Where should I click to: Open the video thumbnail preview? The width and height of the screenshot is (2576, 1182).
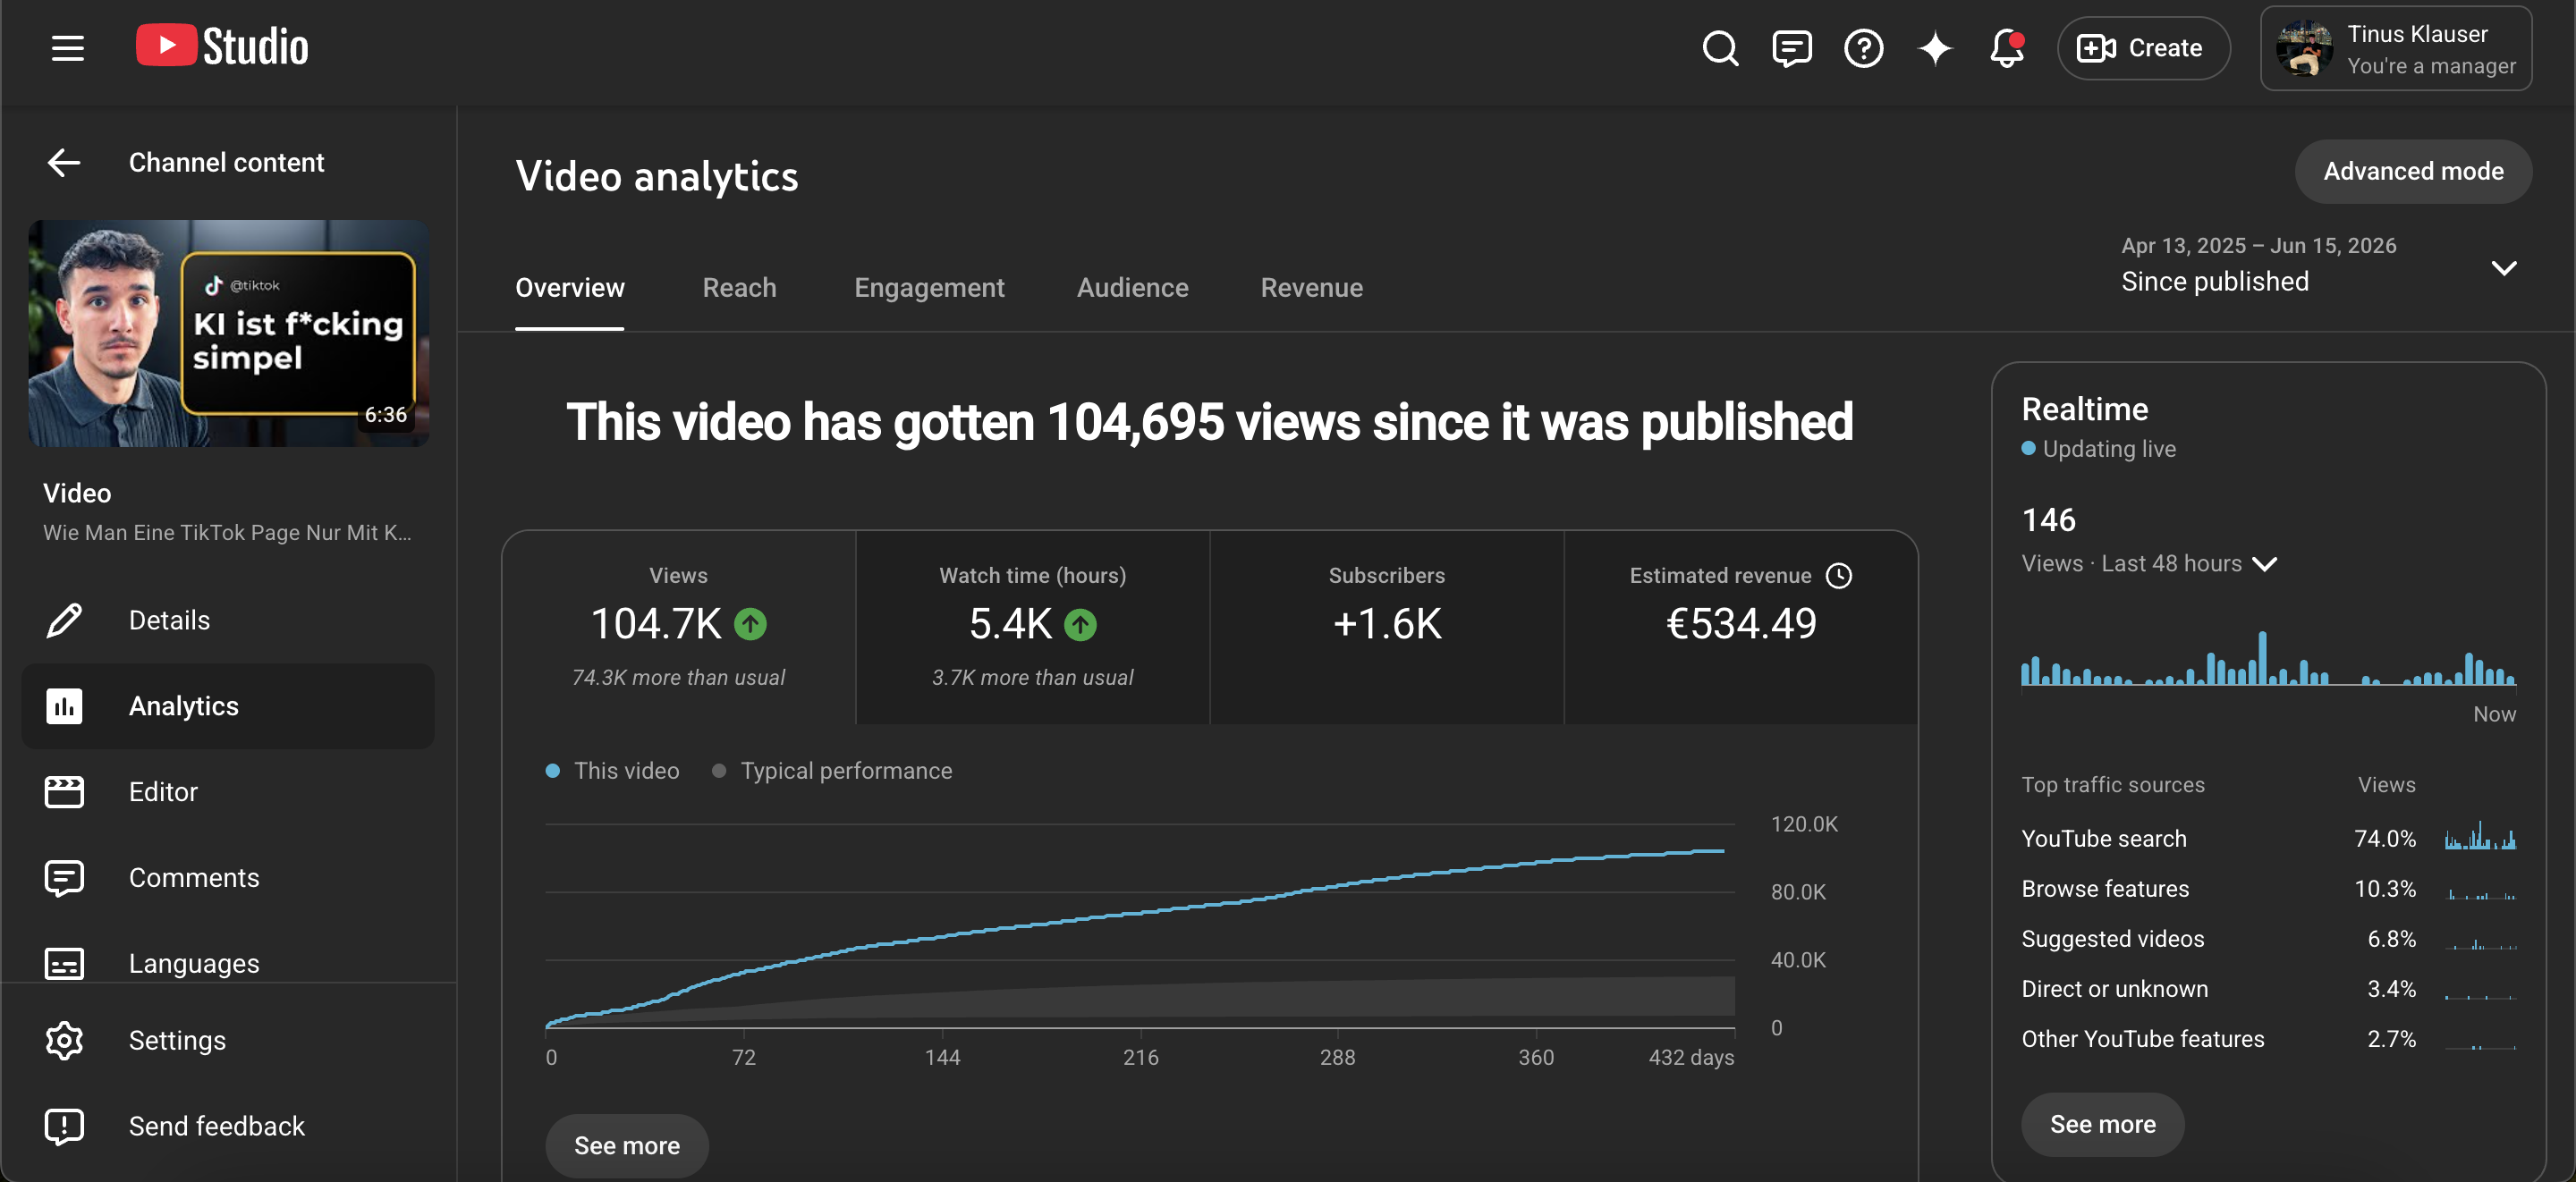point(229,333)
